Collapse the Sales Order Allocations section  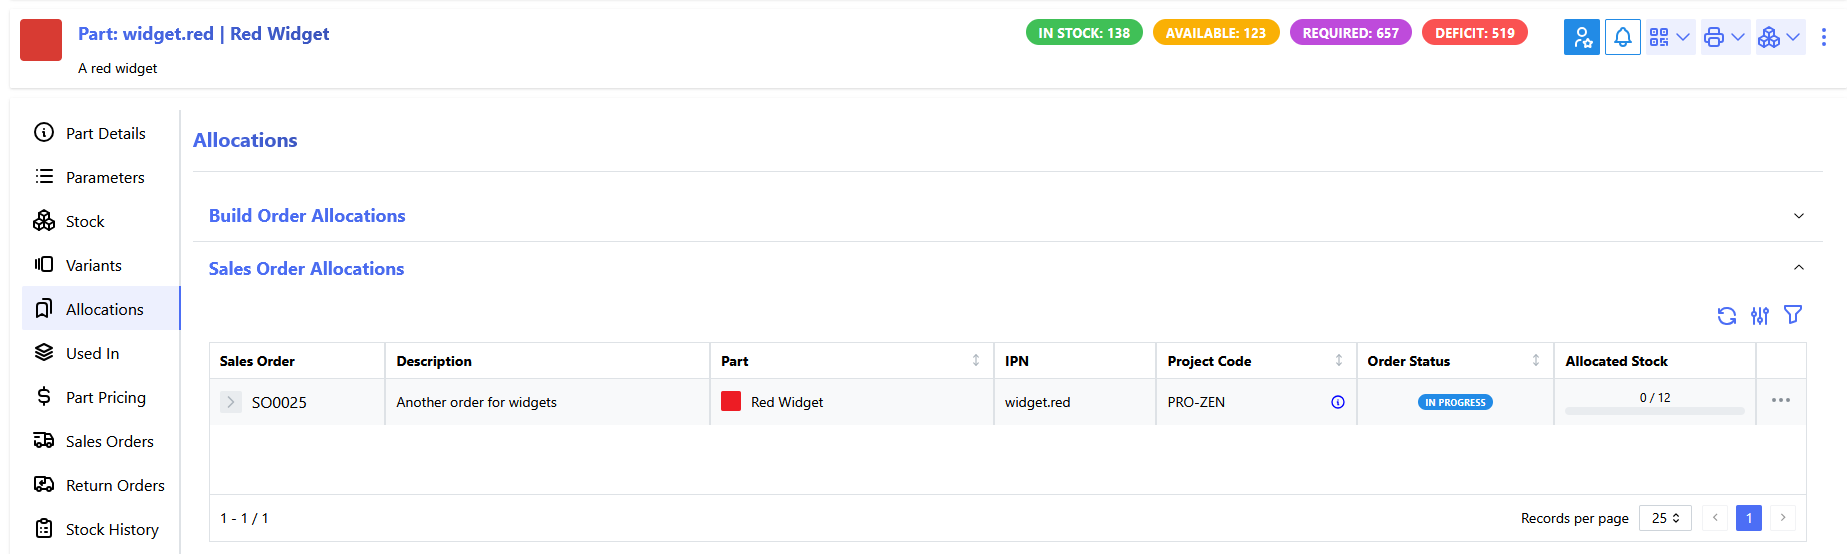(x=1798, y=268)
